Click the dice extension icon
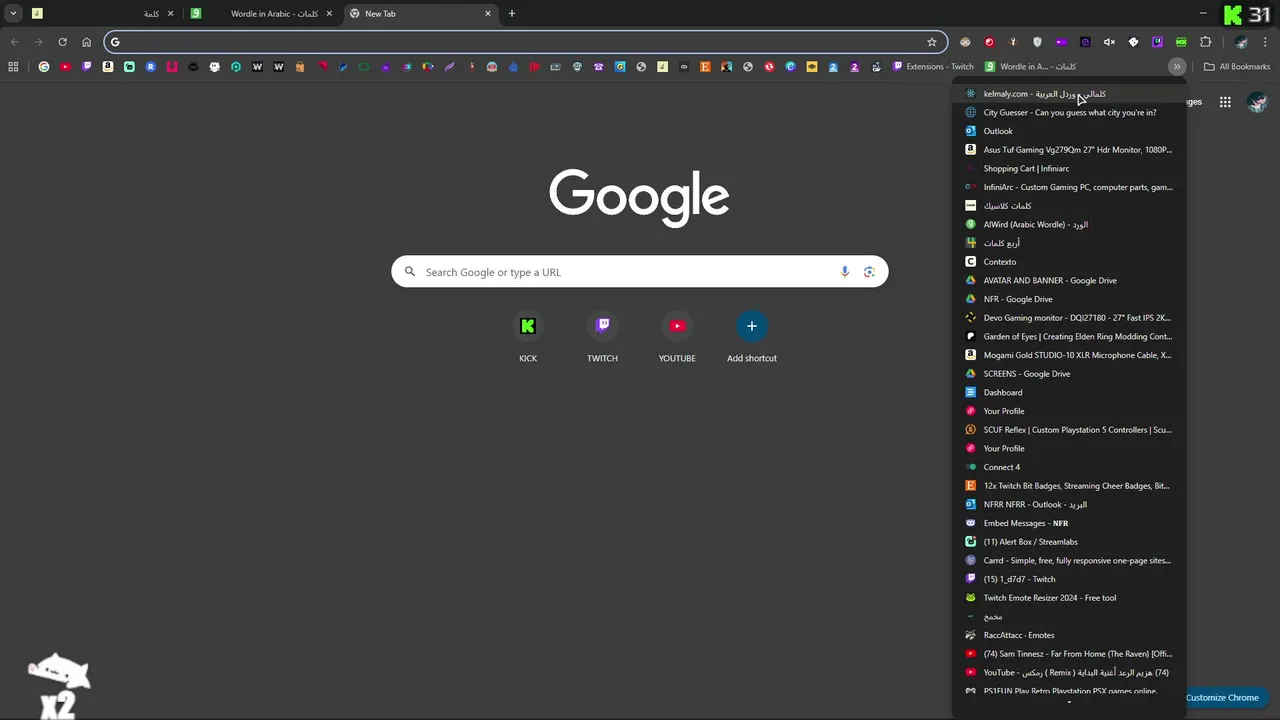The height and width of the screenshot is (720, 1280). coord(1133,42)
